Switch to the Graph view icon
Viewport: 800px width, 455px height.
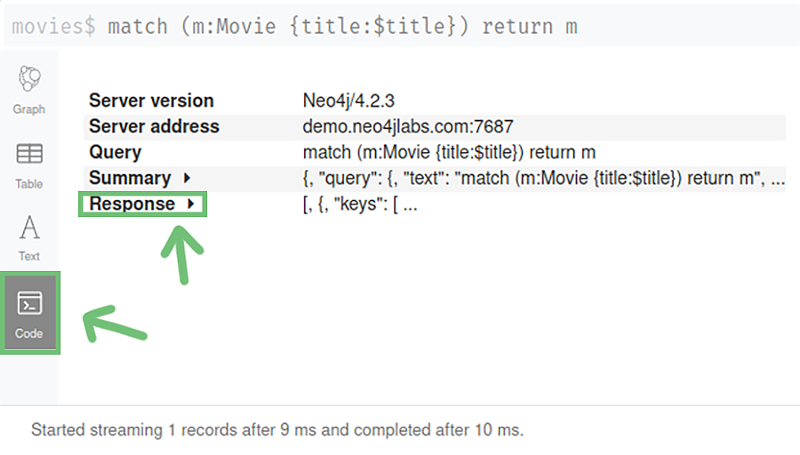[x=29, y=79]
